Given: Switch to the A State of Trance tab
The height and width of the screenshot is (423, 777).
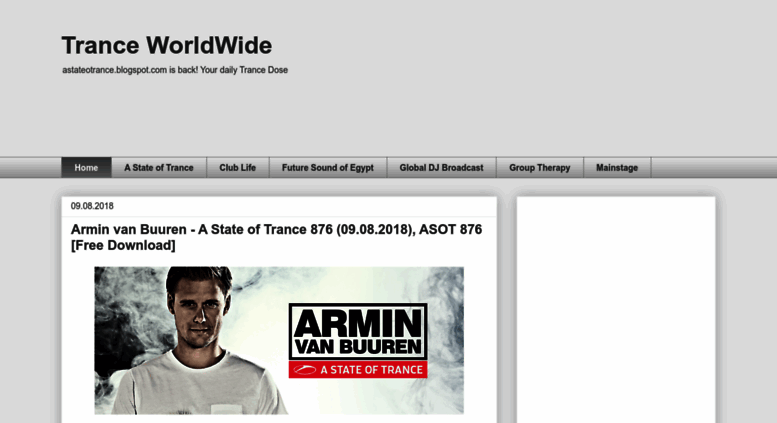Looking at the screenshot, I should [159, 167].
